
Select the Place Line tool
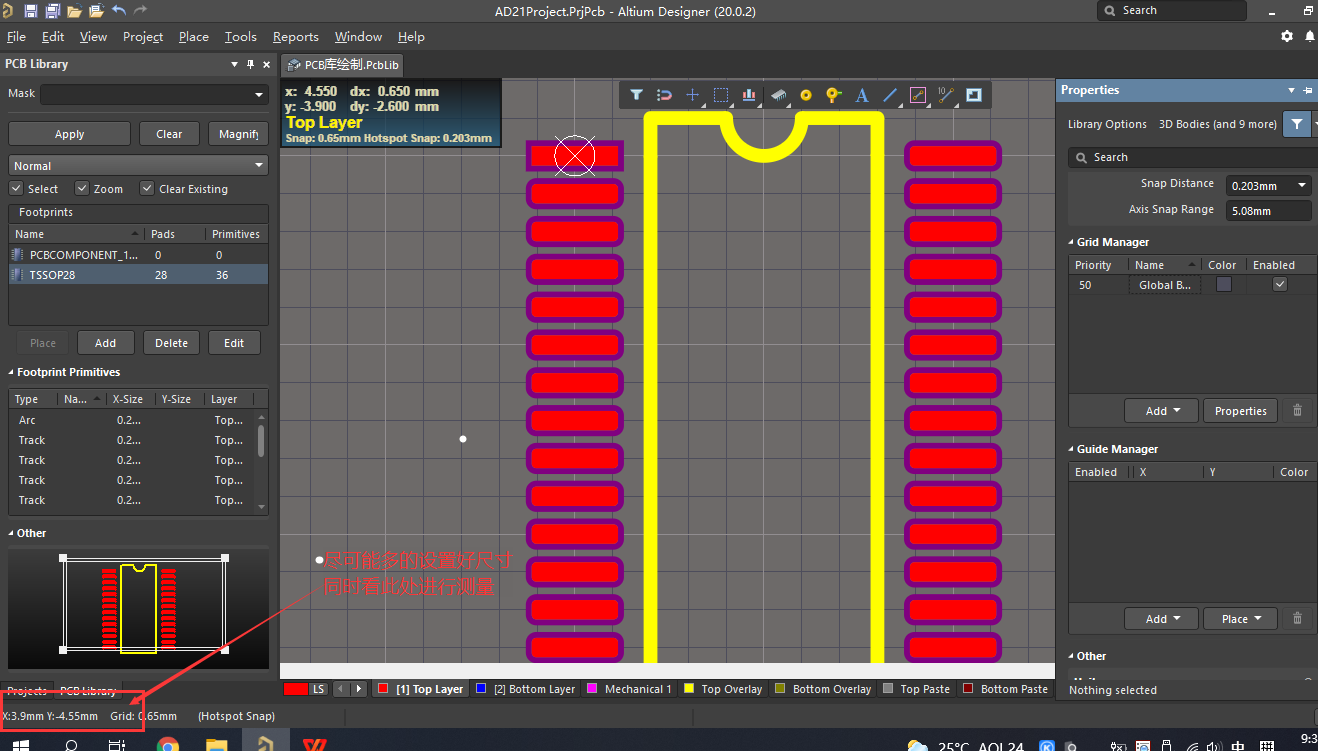click(890, 95)
